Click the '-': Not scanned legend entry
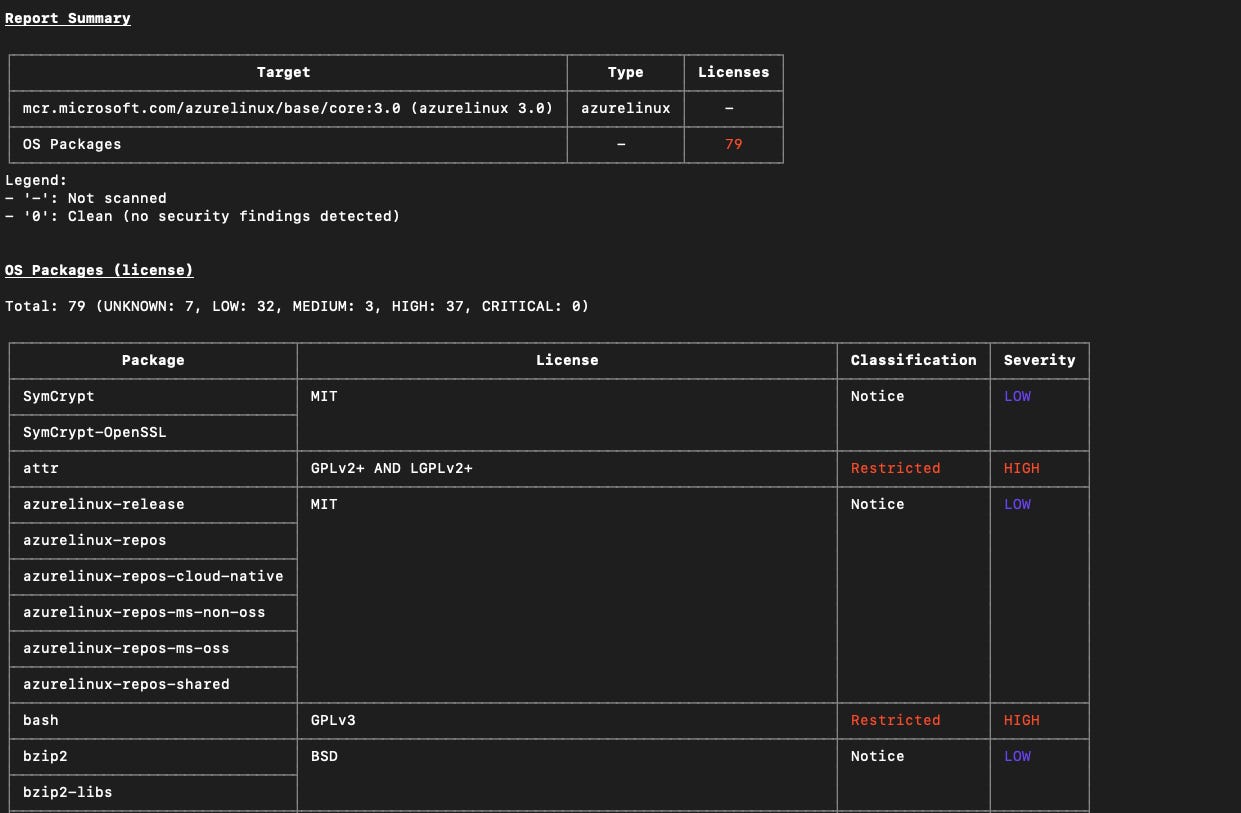The width and height of the screenshot is (1241, 813). coord(86,198)
